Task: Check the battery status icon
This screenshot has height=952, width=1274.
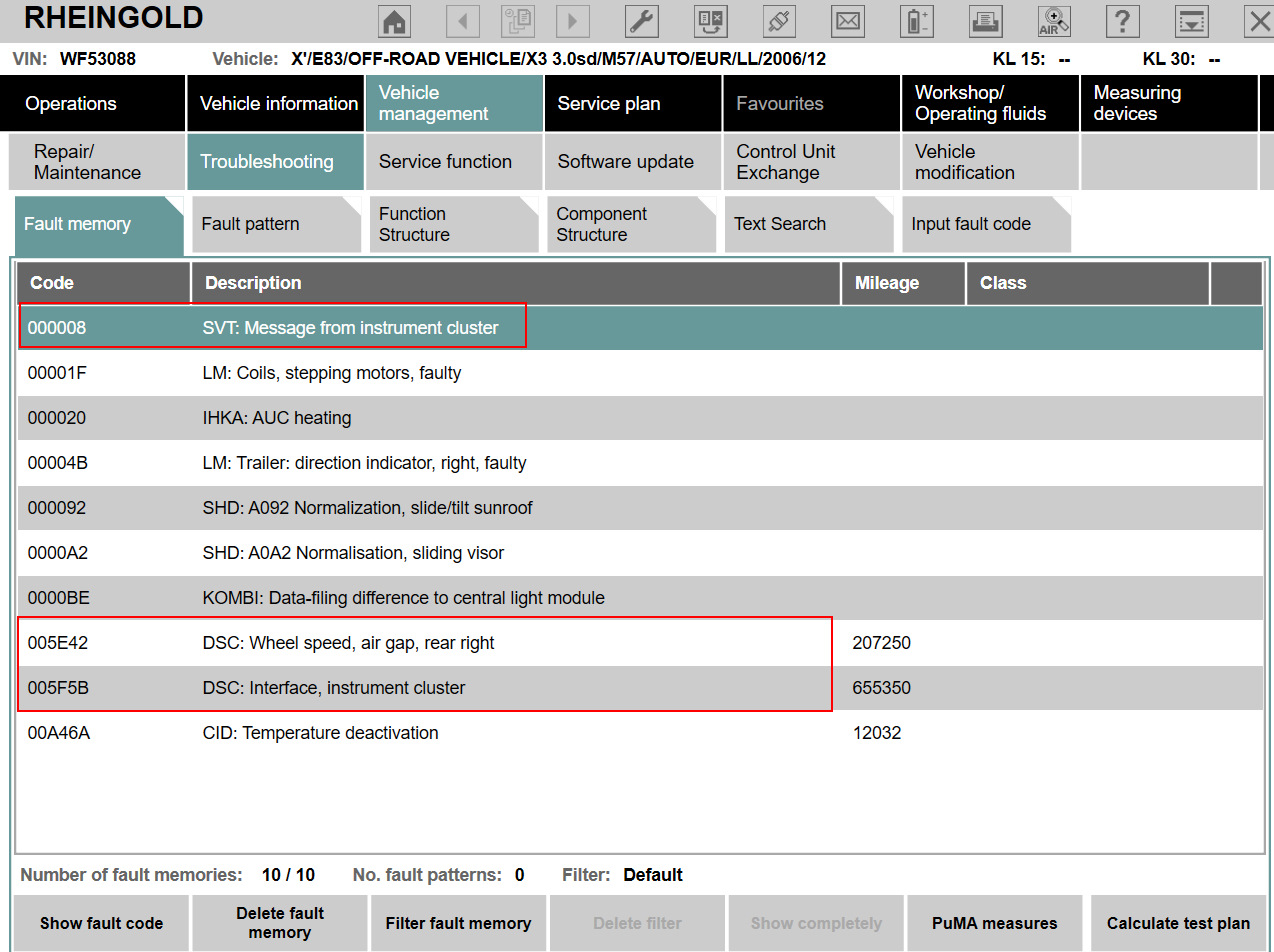Action: click(917, 21)
